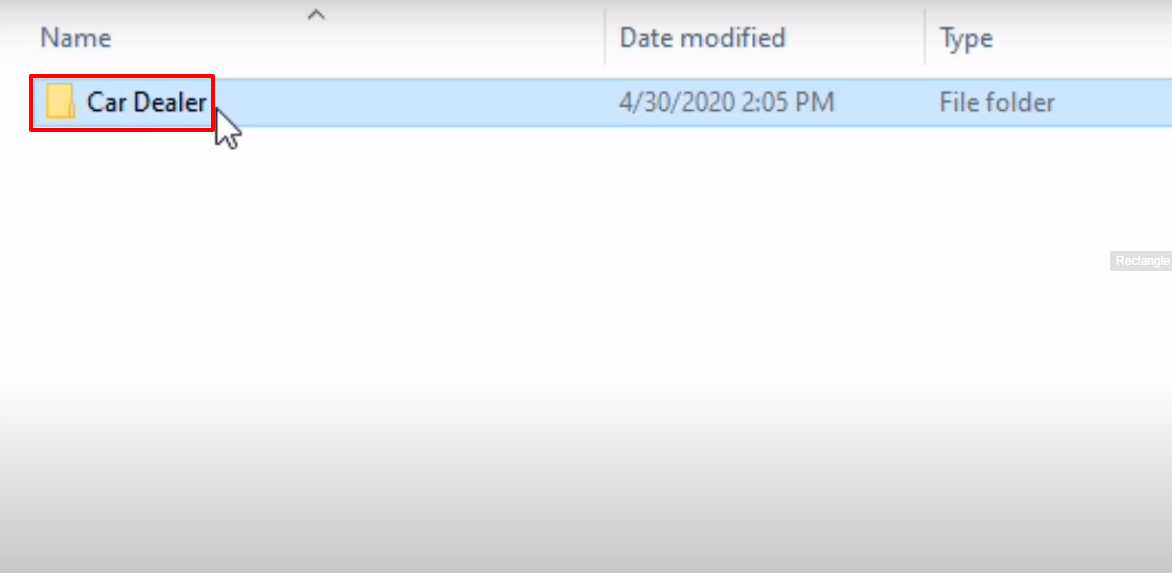
Task: Sort by Date modified column header
Action: (703, 37)
